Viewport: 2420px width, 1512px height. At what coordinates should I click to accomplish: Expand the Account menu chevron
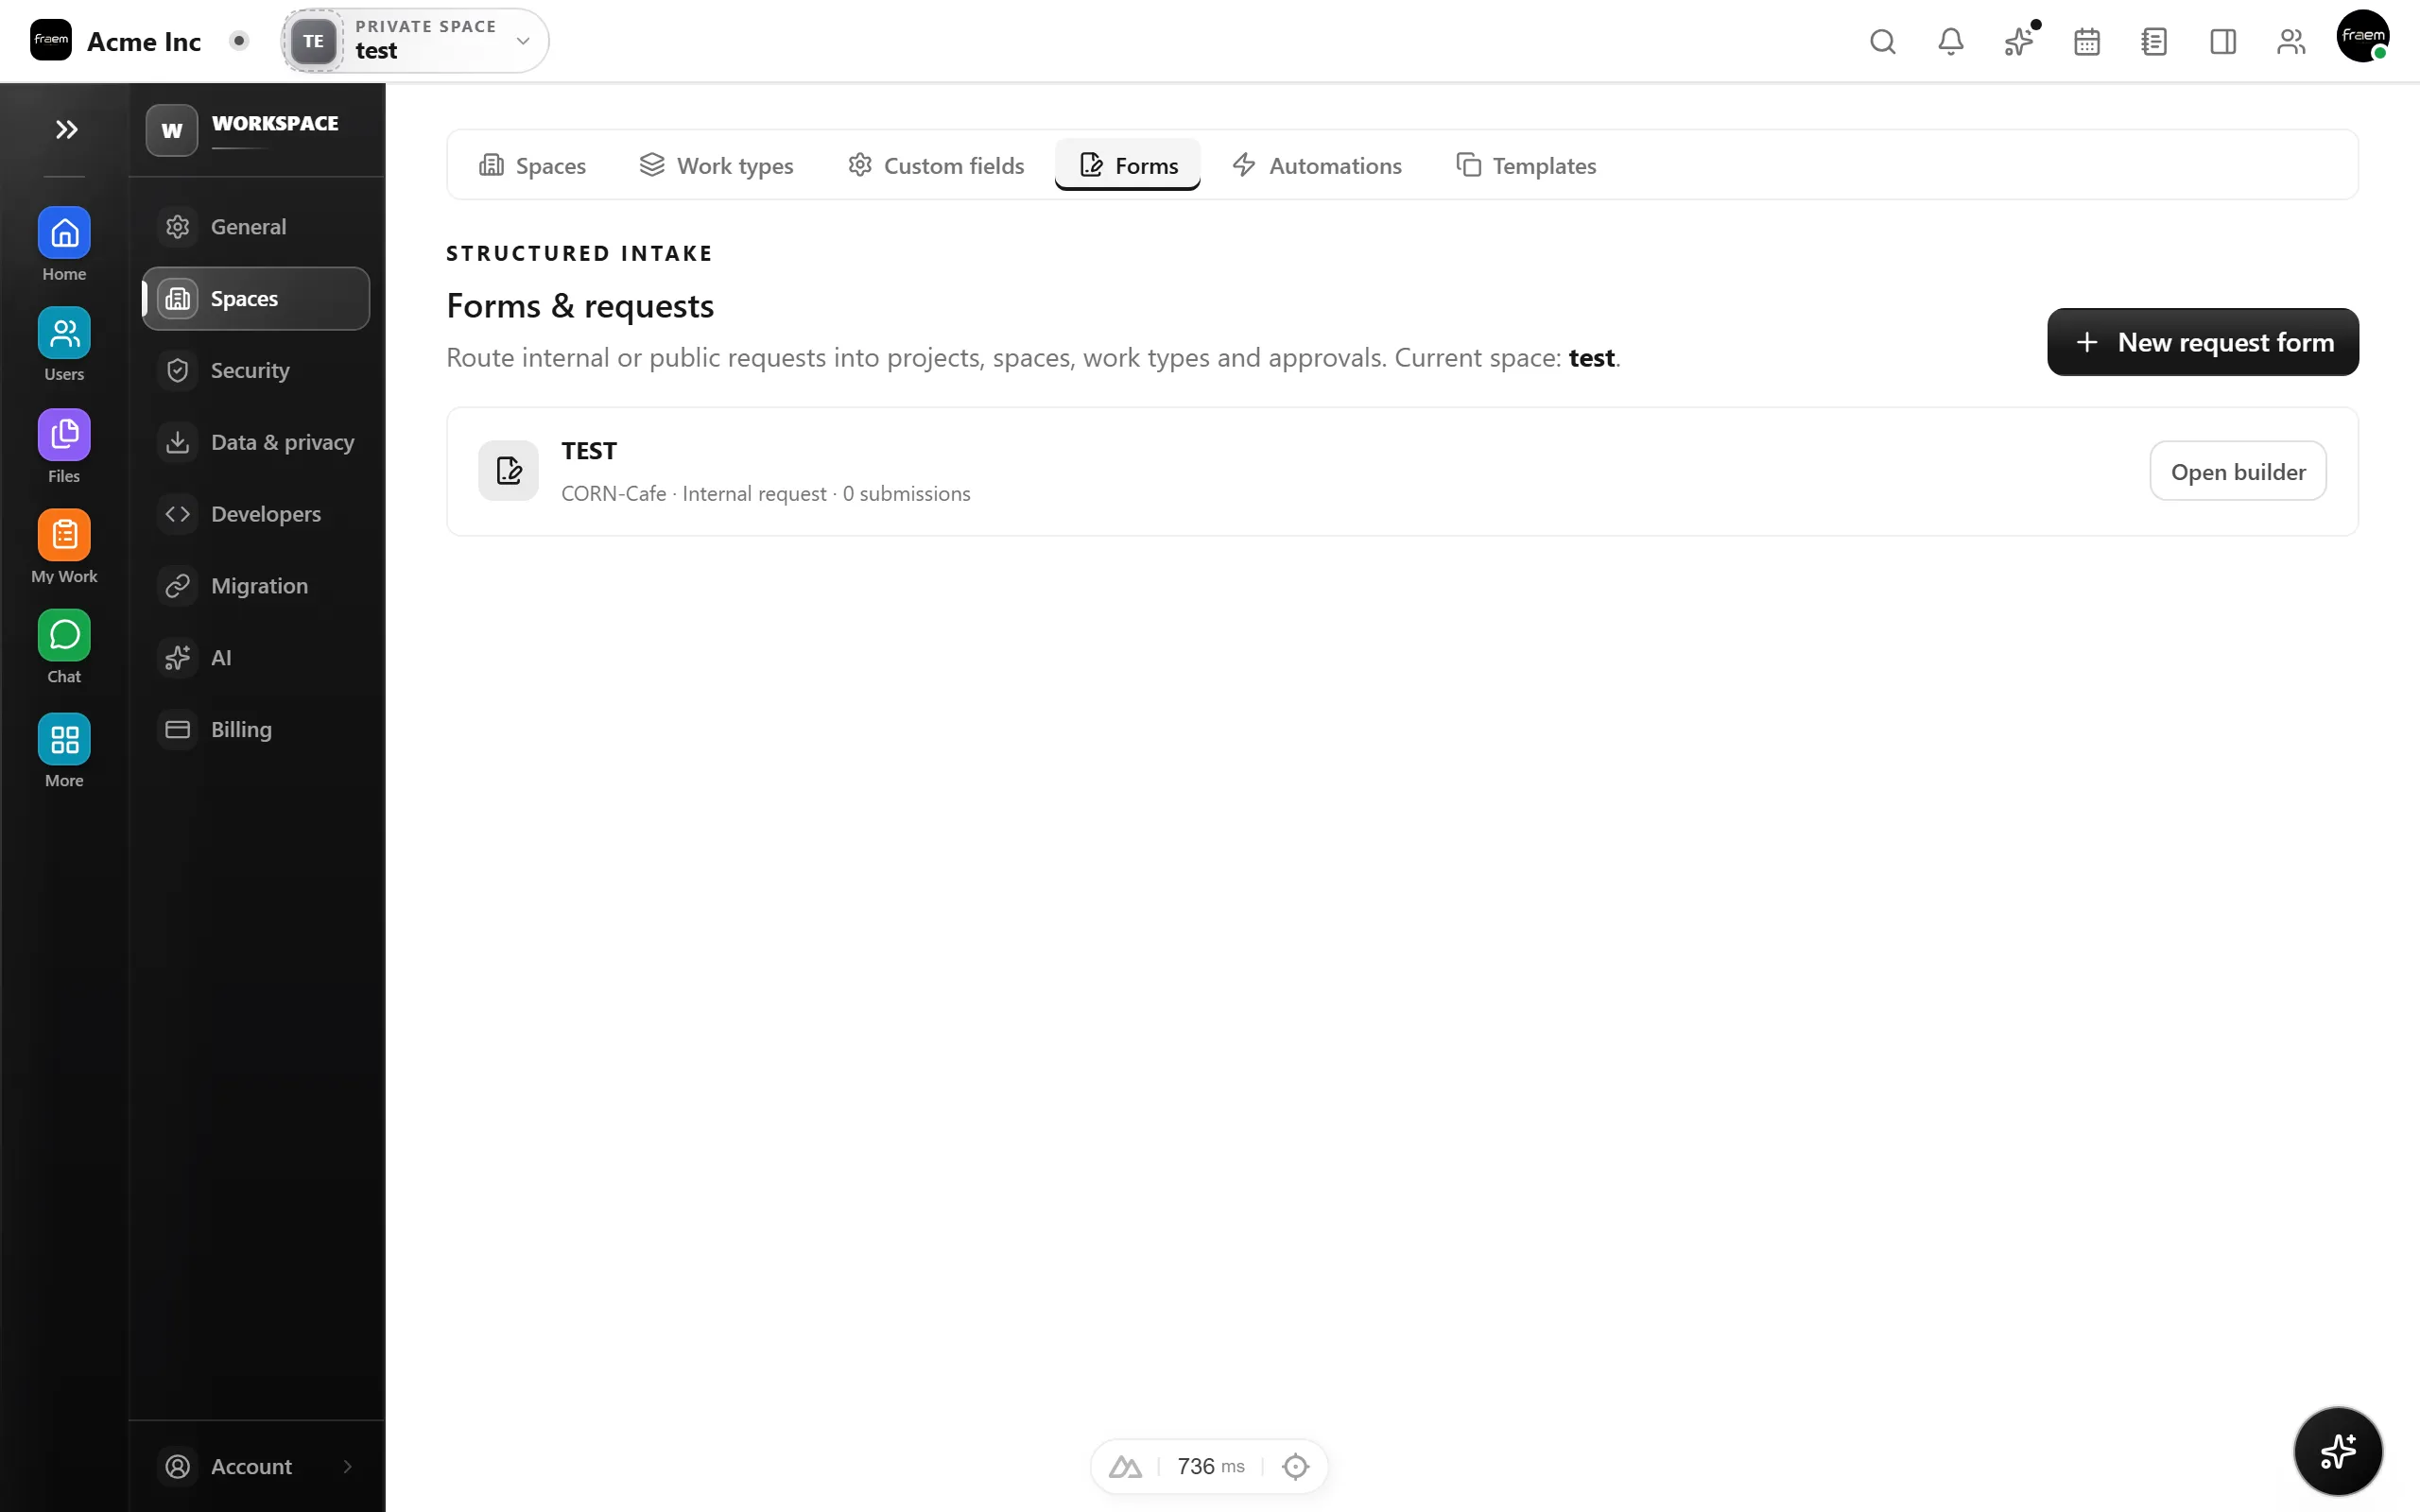pos(347,1466)
